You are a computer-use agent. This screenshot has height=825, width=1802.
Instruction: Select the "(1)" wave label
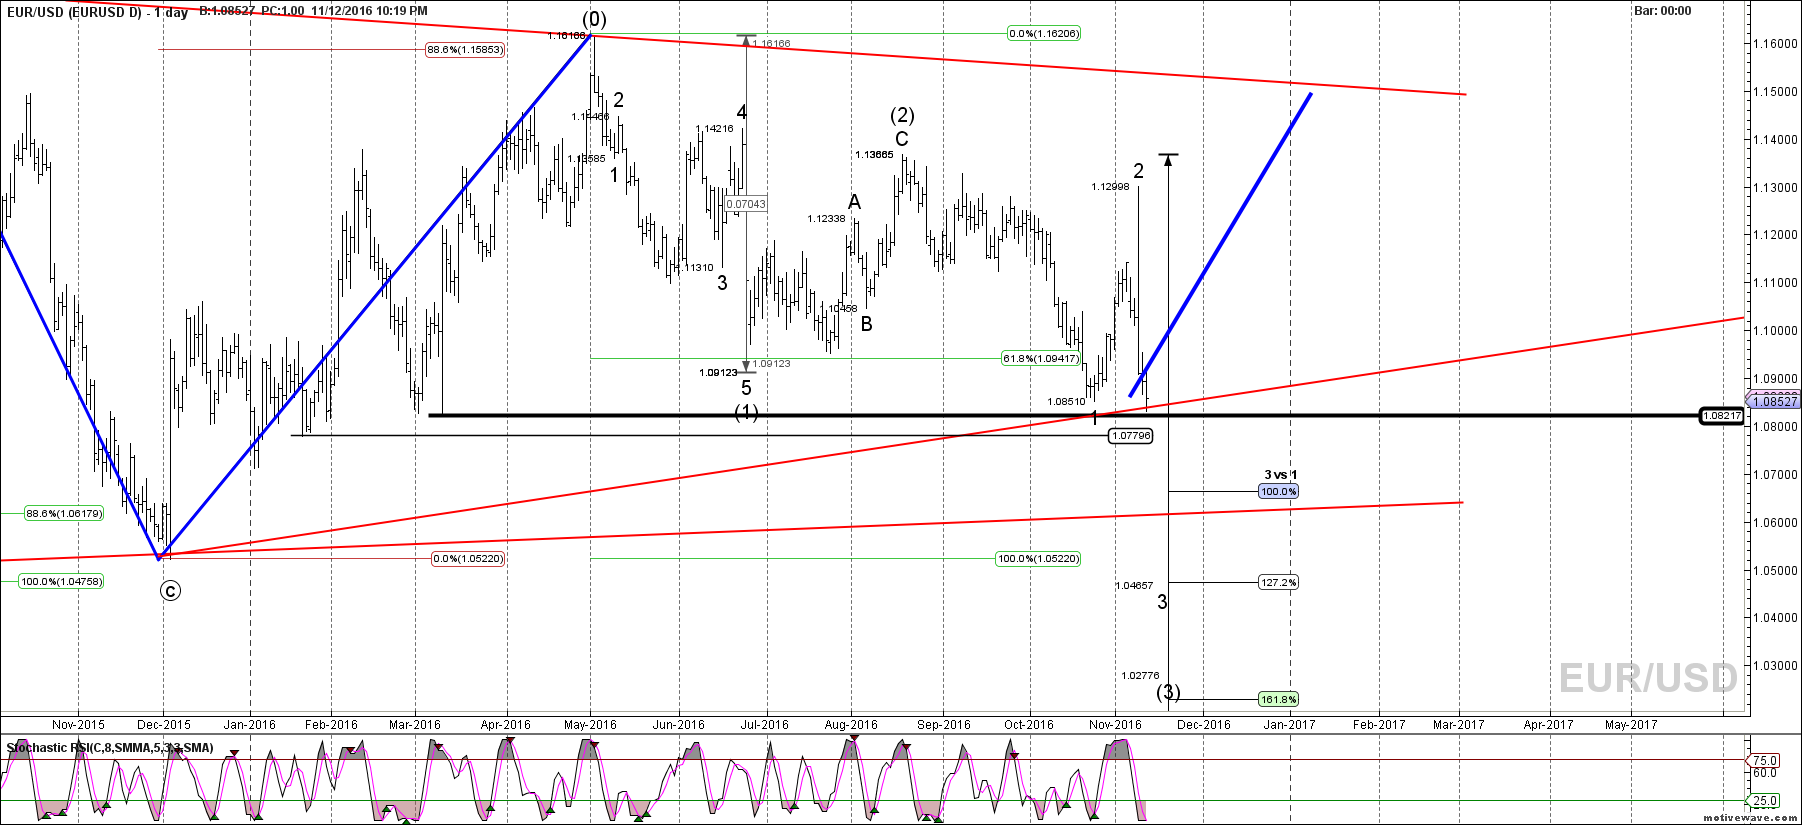tap(746, 412)
